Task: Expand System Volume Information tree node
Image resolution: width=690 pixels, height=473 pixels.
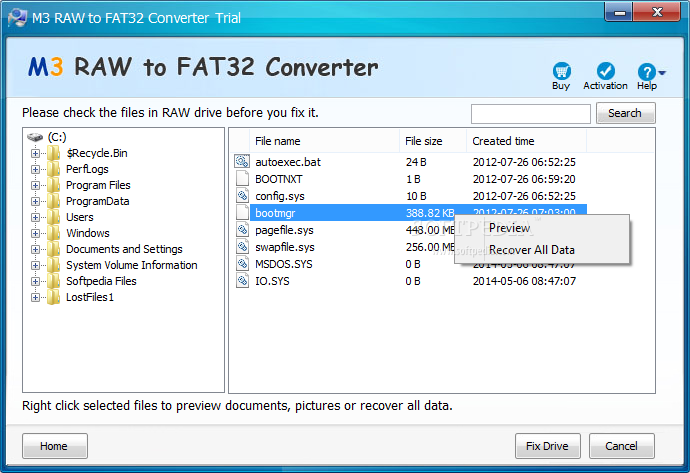Action: coord(35,265)
